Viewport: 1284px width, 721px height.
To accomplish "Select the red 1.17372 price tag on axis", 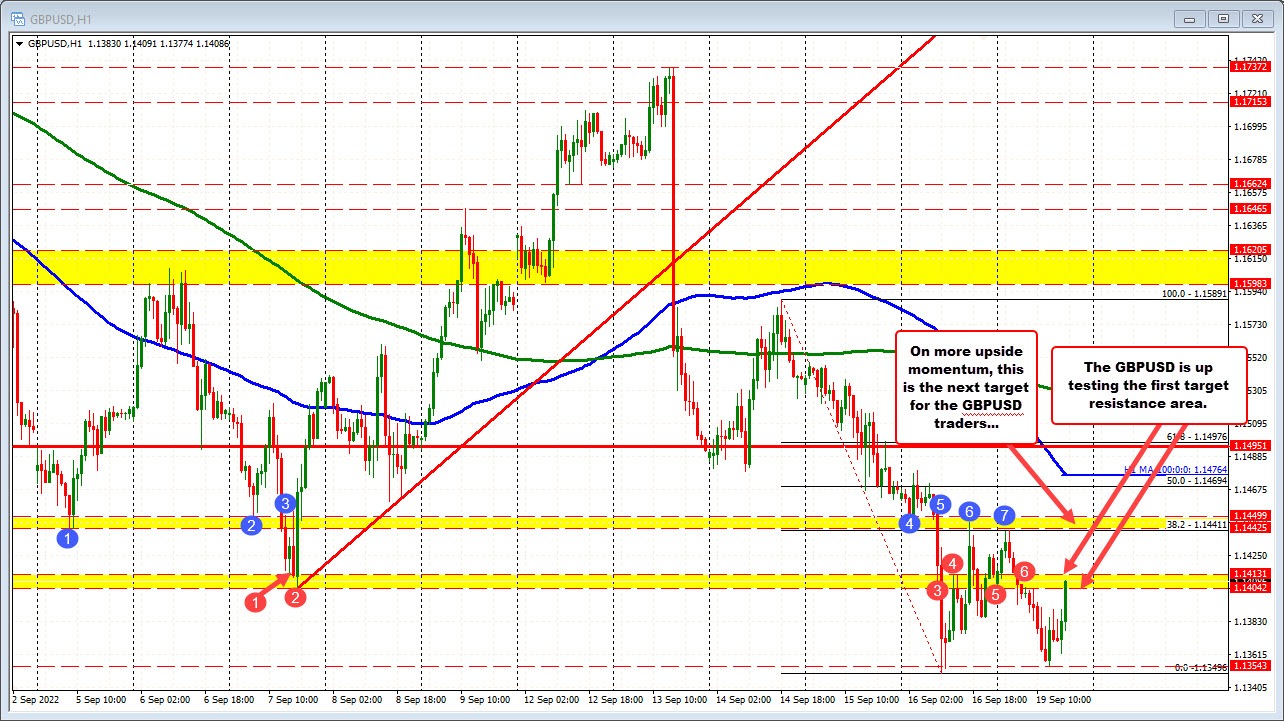I will [x=1249, y=65].
